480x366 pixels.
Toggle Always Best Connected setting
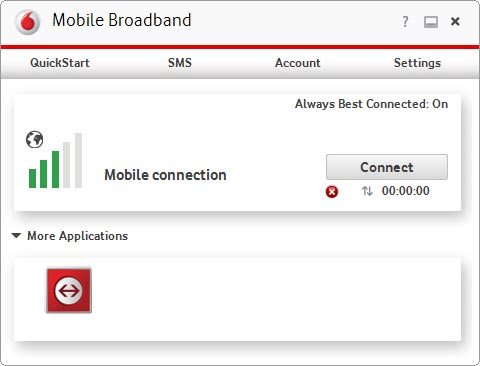click(371, 104)
